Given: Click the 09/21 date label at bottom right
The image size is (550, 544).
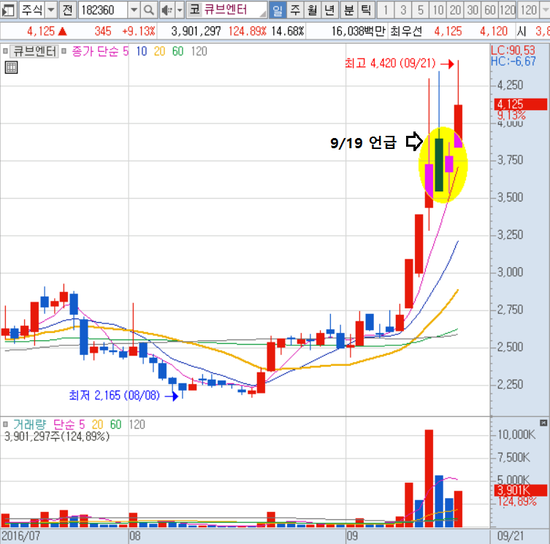Looking at the screenshot, I should (x=510, y=537).
